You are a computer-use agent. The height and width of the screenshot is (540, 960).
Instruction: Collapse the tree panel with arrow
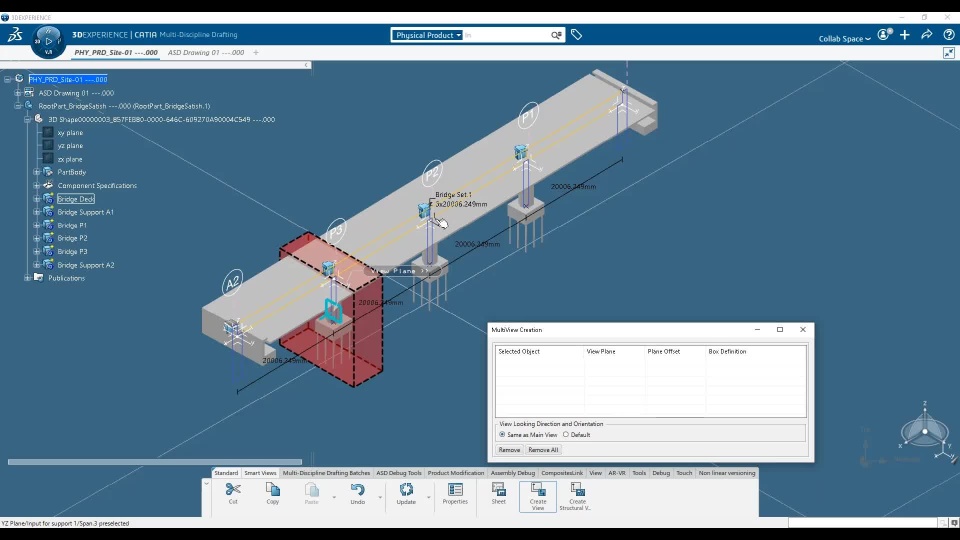pyautogui.click(x=306, y=65)
